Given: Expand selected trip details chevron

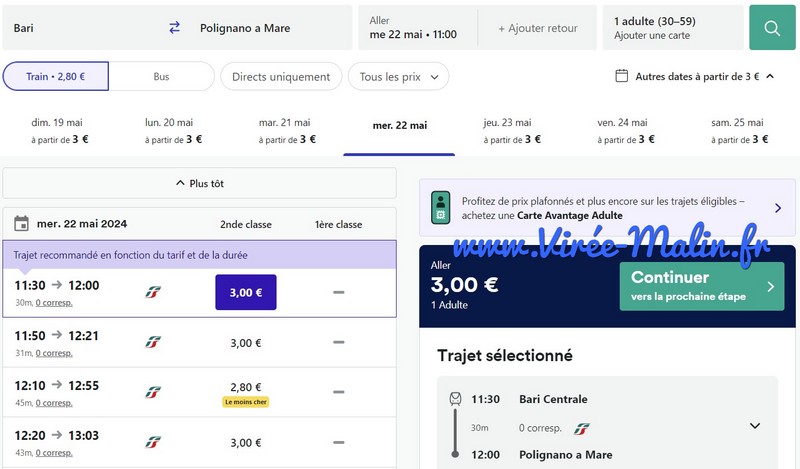Looking at the screenshot, I should (x=755, y=426).
